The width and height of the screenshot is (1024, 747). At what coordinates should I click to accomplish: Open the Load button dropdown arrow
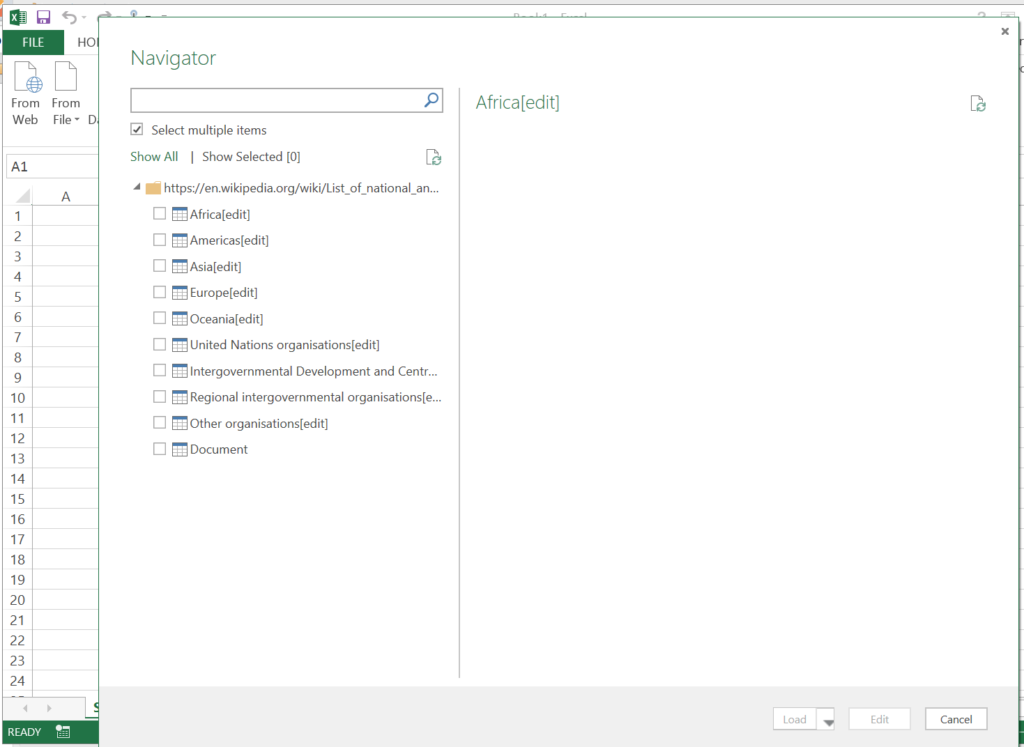(826, 720)
